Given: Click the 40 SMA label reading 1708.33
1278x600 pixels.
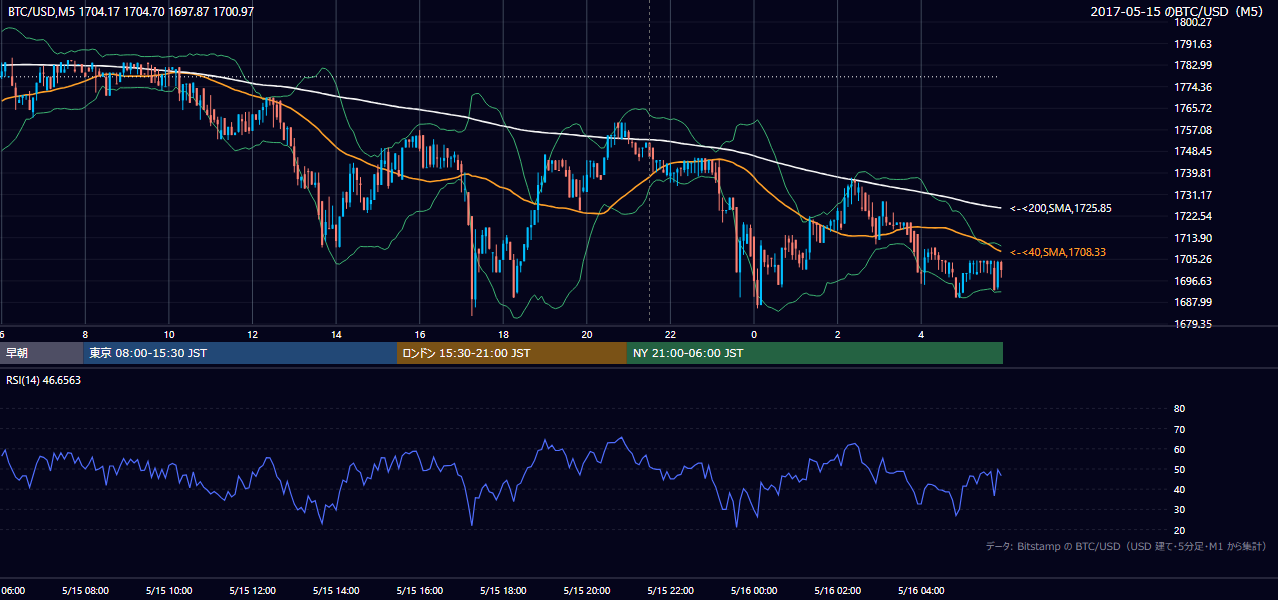Looking at the screenshot, I should pyautogui.click(x=1058, y=253).
